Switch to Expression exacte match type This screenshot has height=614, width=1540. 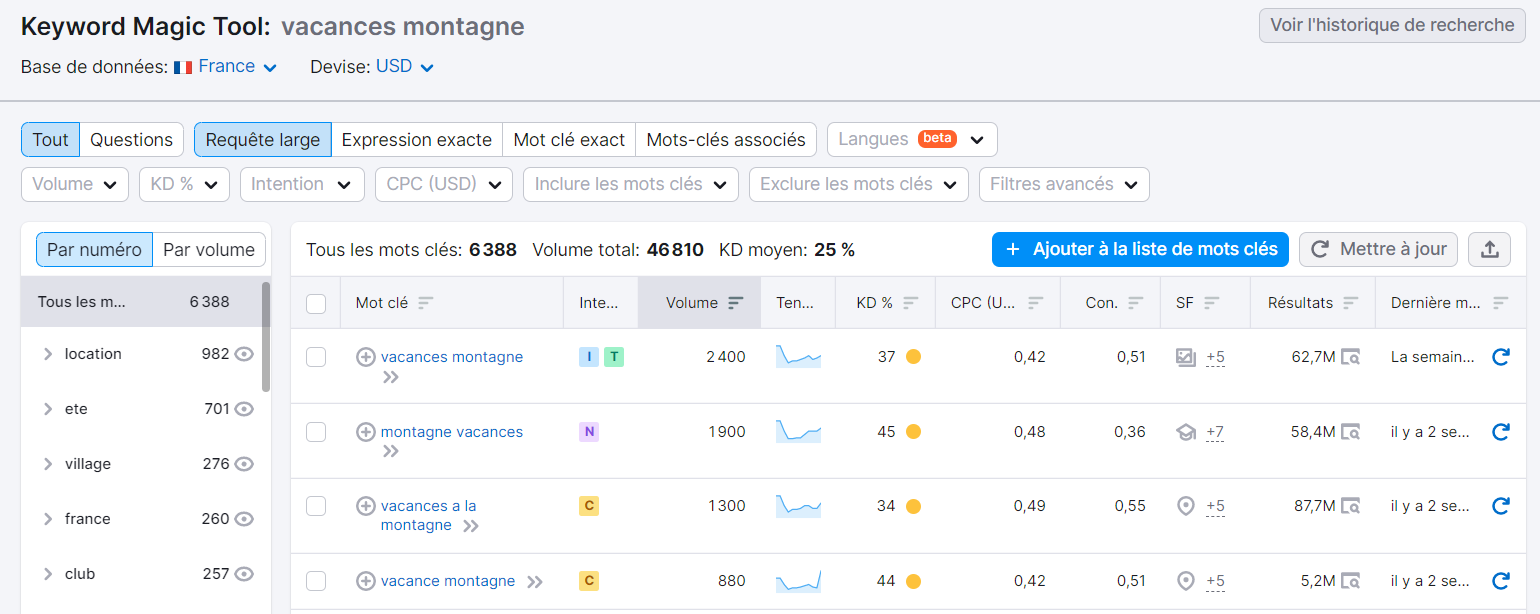pyautogui.click(x=417, y=140)
